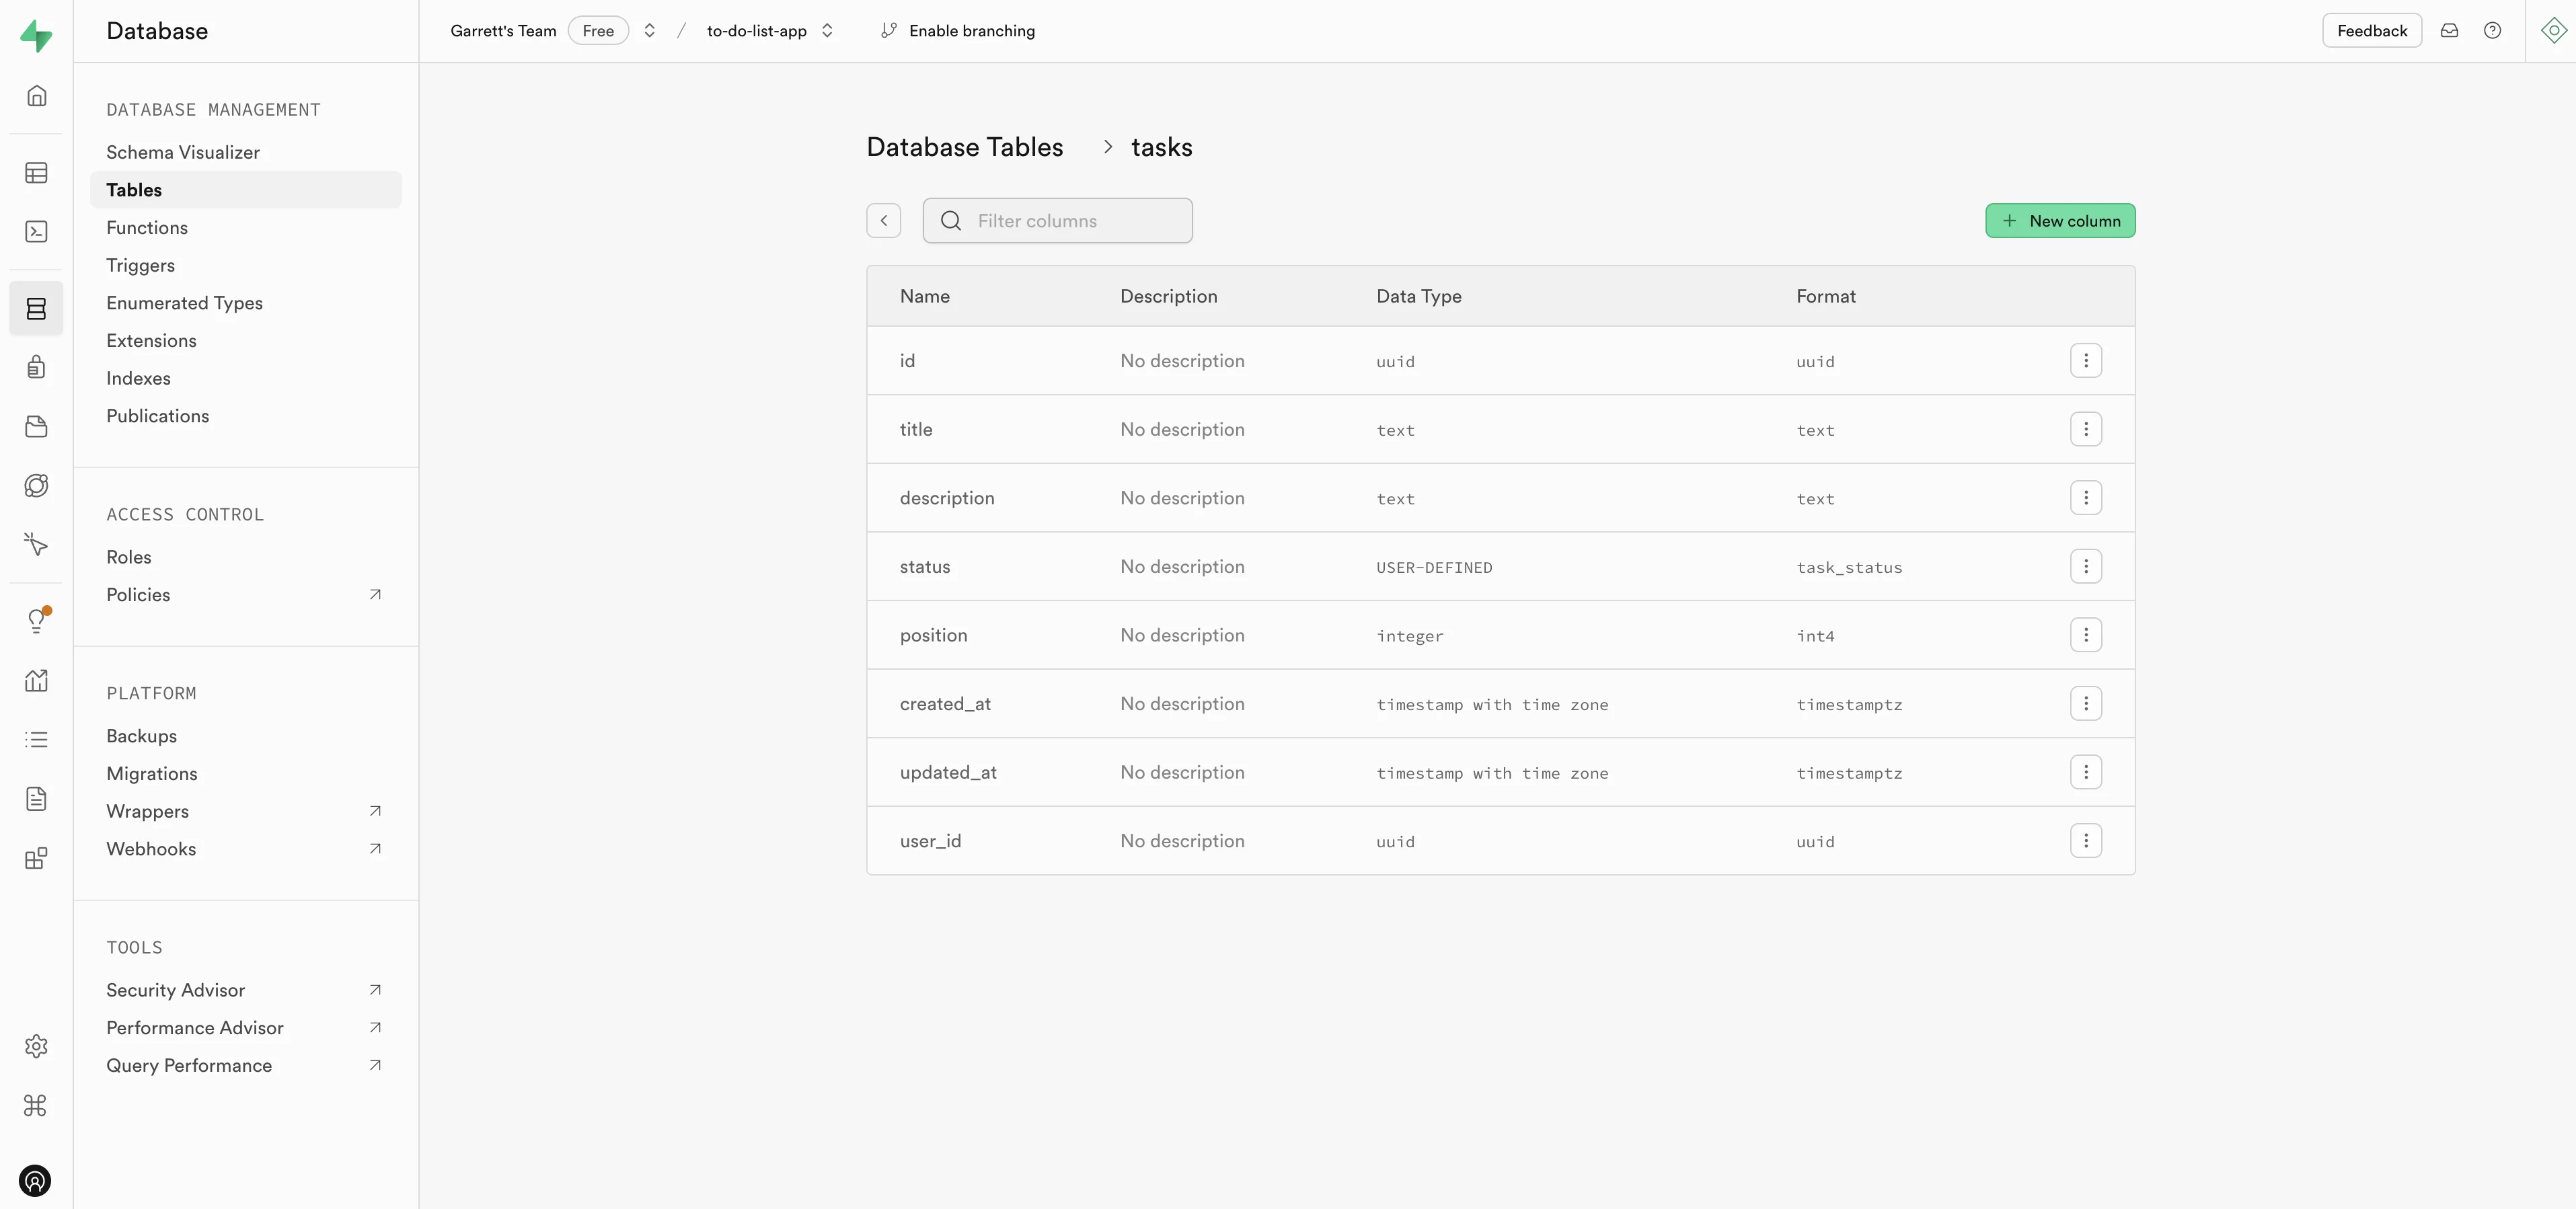Click the New column button

coord(2059,221)
